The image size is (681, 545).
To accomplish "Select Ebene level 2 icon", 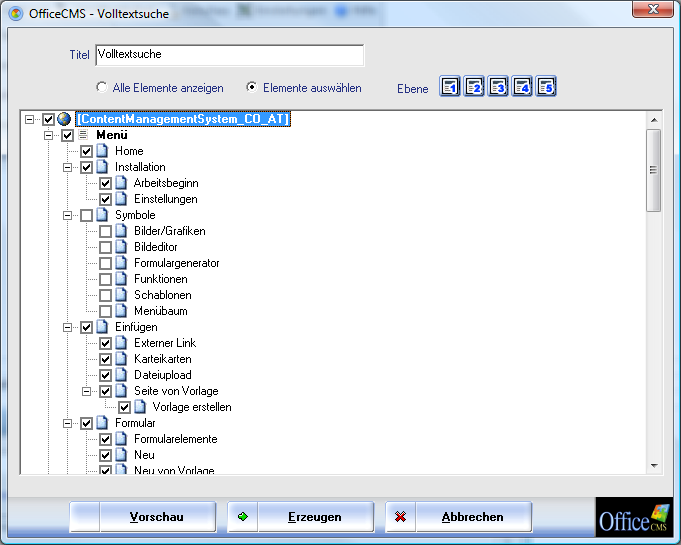I will [x=474, y=86].
